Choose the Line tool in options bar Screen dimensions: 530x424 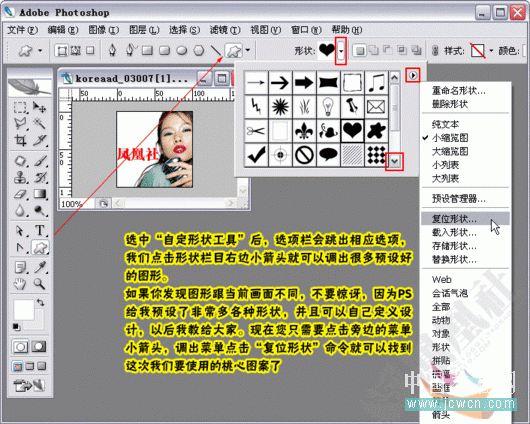click(216, 51)
